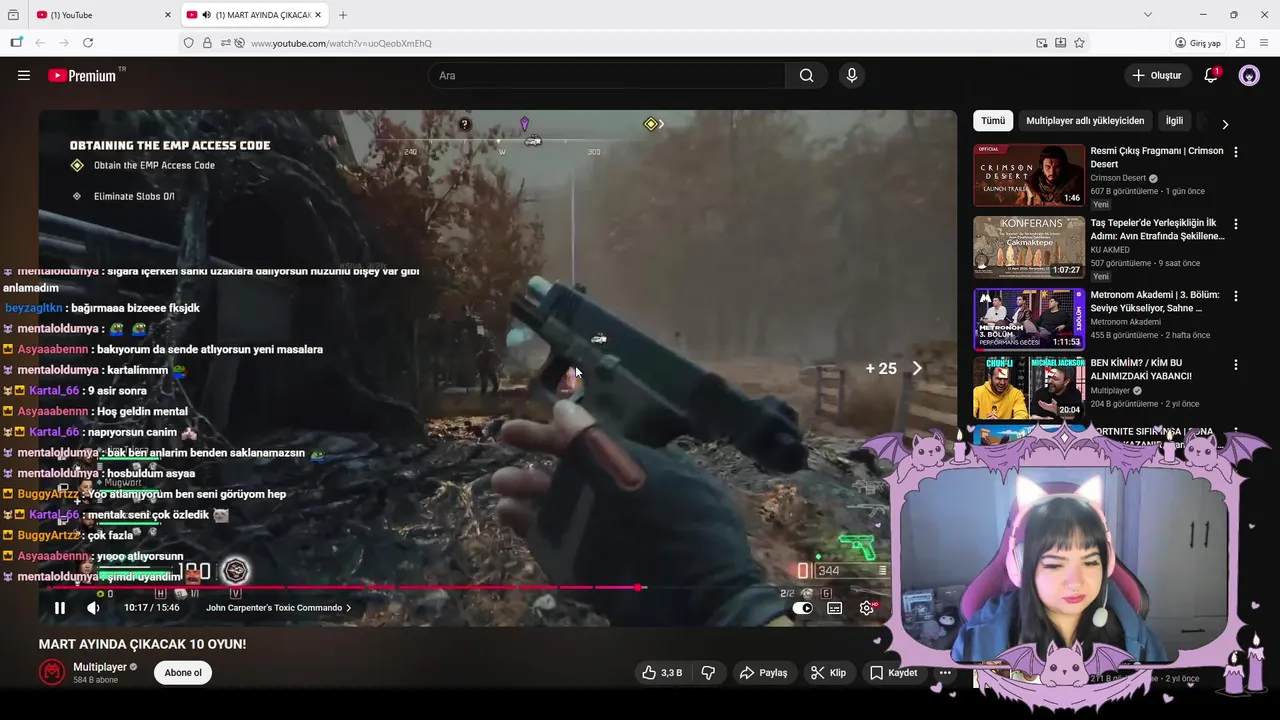Open the Metronom Akademi 3. Bölüm title
This screenshot has height=720, width=1280.
[x=1155, y=301]
